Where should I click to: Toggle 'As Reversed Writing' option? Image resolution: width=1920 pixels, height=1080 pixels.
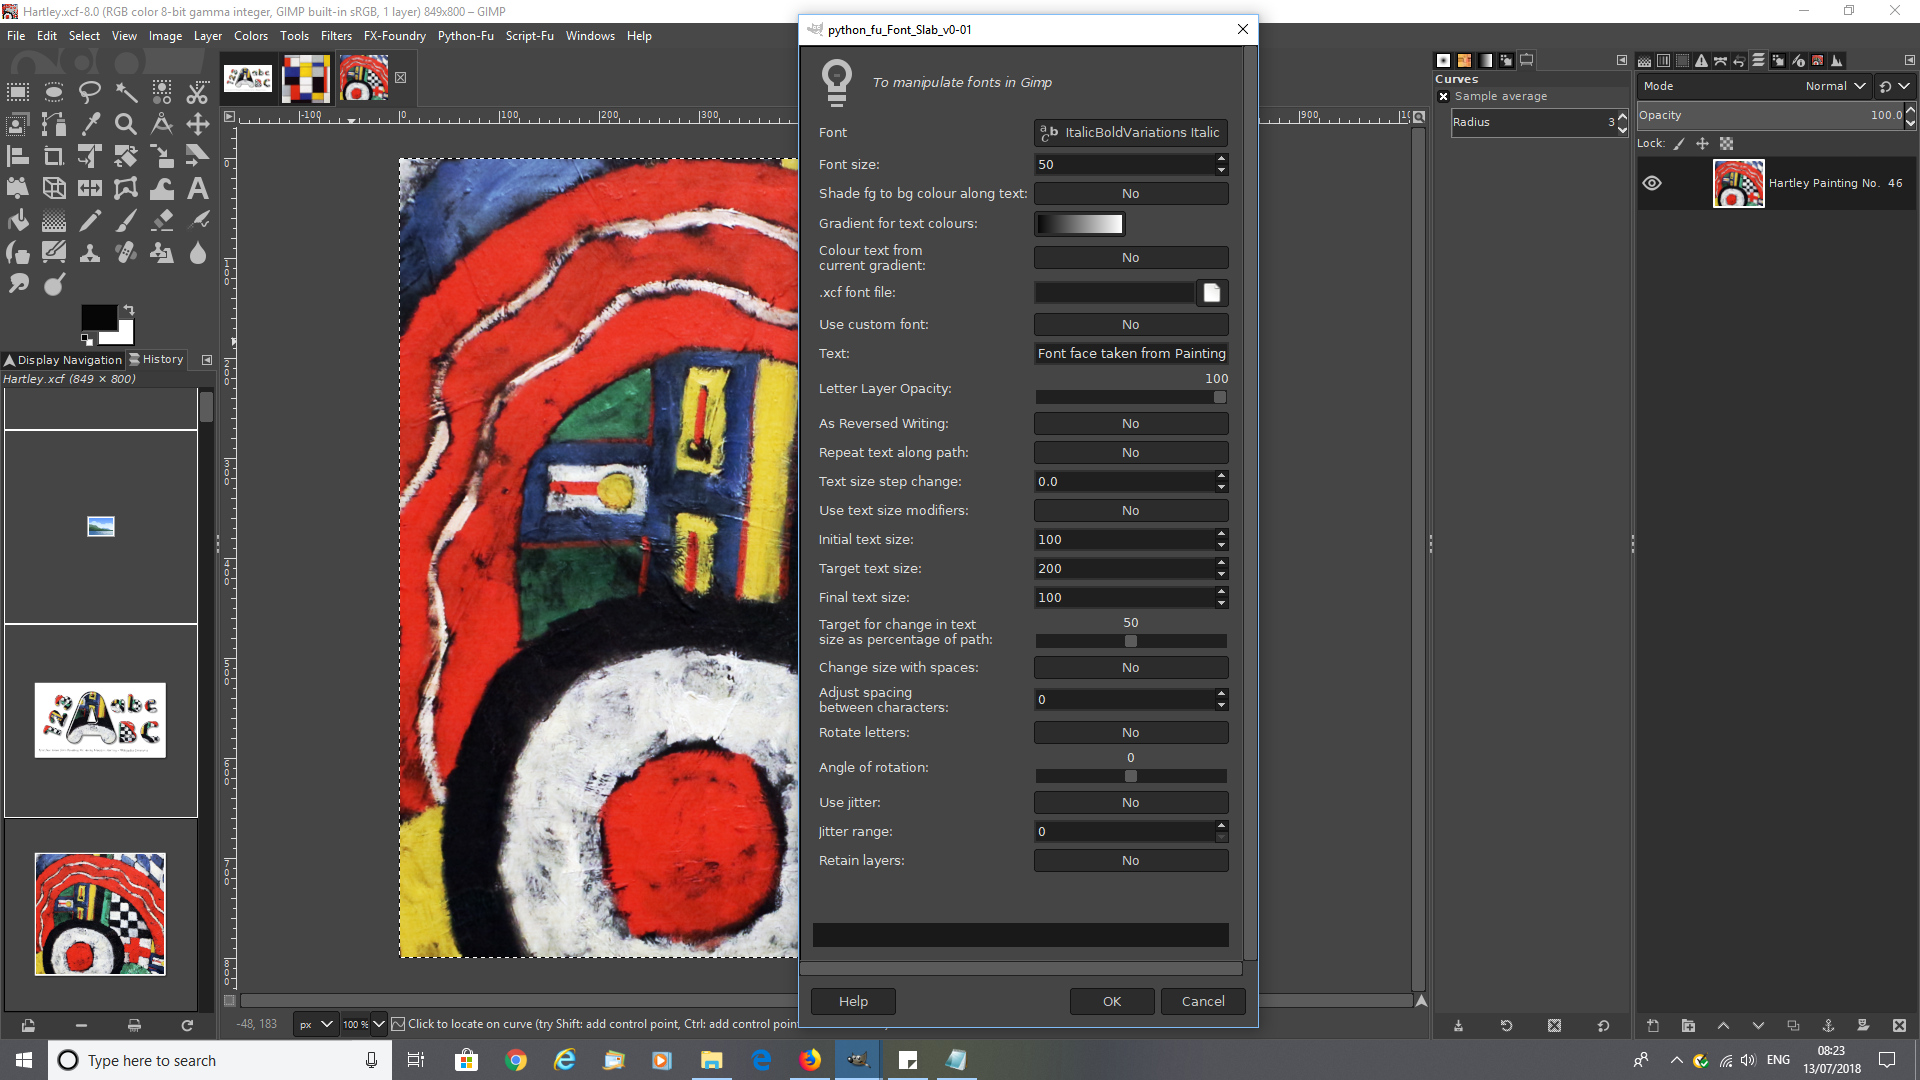point(1131,424)
